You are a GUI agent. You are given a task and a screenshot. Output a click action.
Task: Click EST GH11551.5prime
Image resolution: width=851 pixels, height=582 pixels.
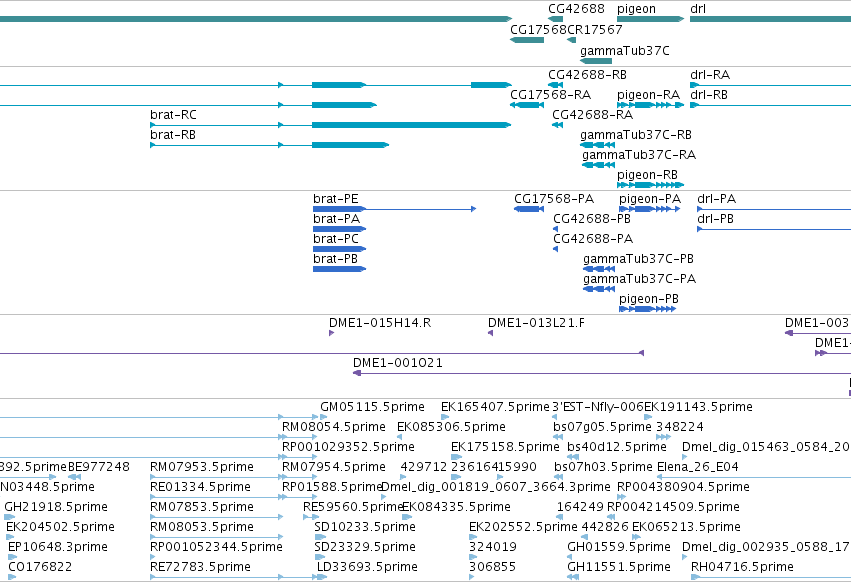(x=619, y=568)
